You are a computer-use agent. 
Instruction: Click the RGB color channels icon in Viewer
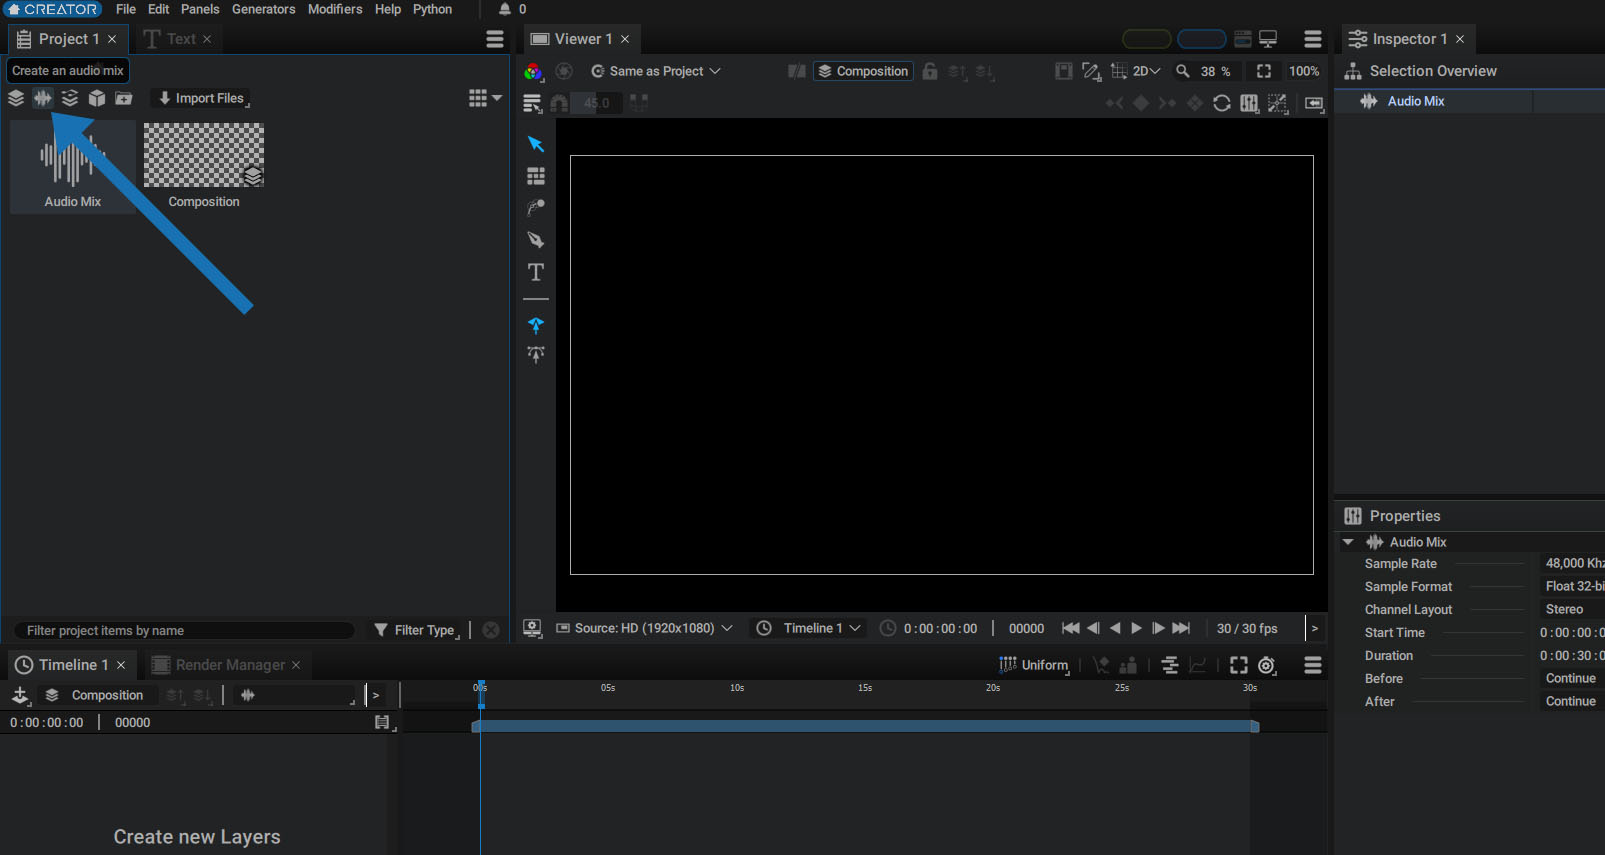(533, 71)
